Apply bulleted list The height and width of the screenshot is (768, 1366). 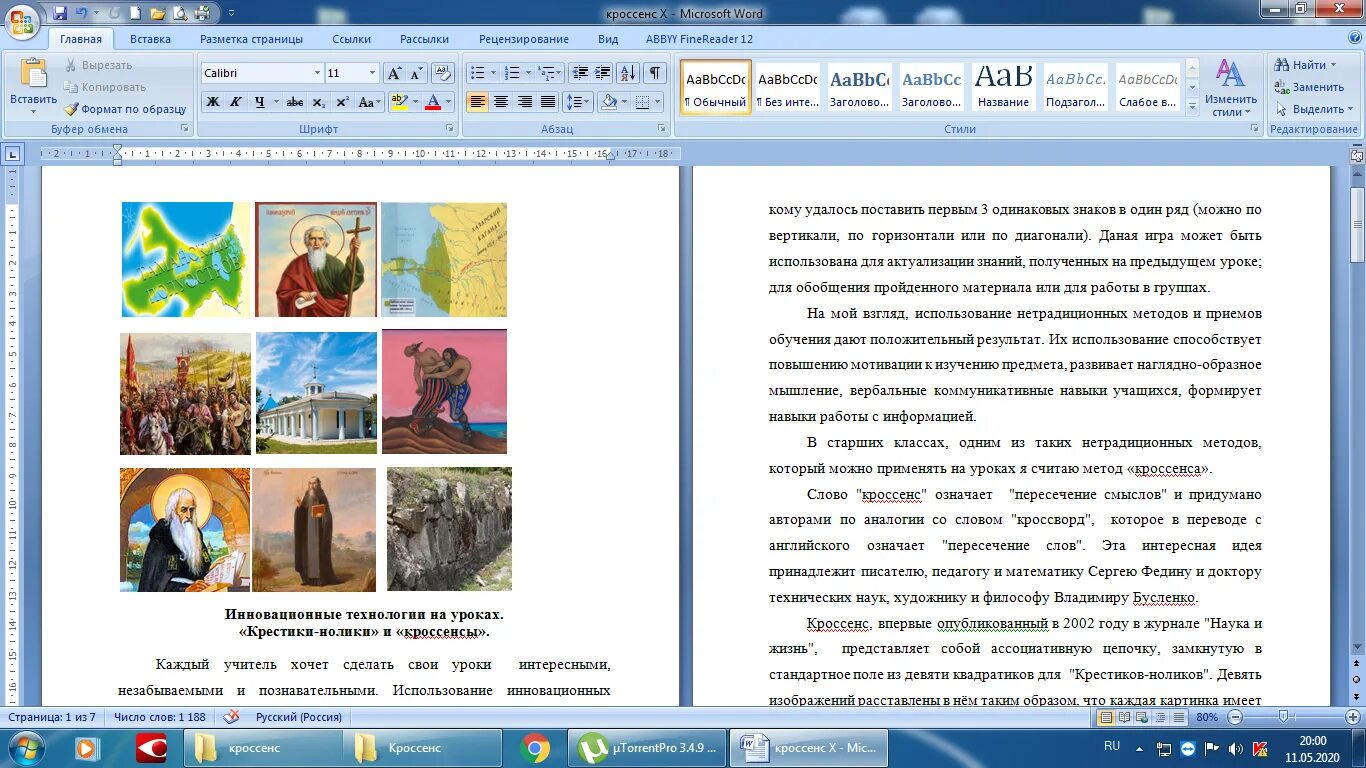478,73
